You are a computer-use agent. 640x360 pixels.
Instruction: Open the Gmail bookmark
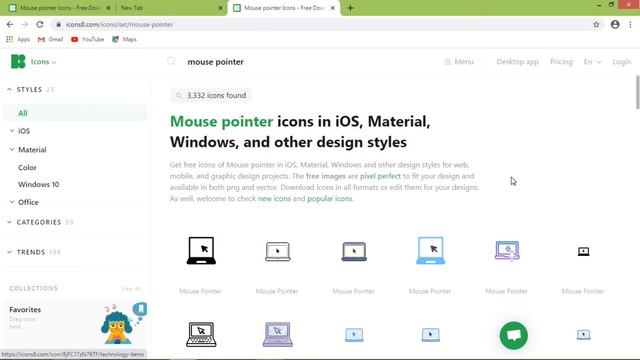pyautogui.click(x=50, y=39)
